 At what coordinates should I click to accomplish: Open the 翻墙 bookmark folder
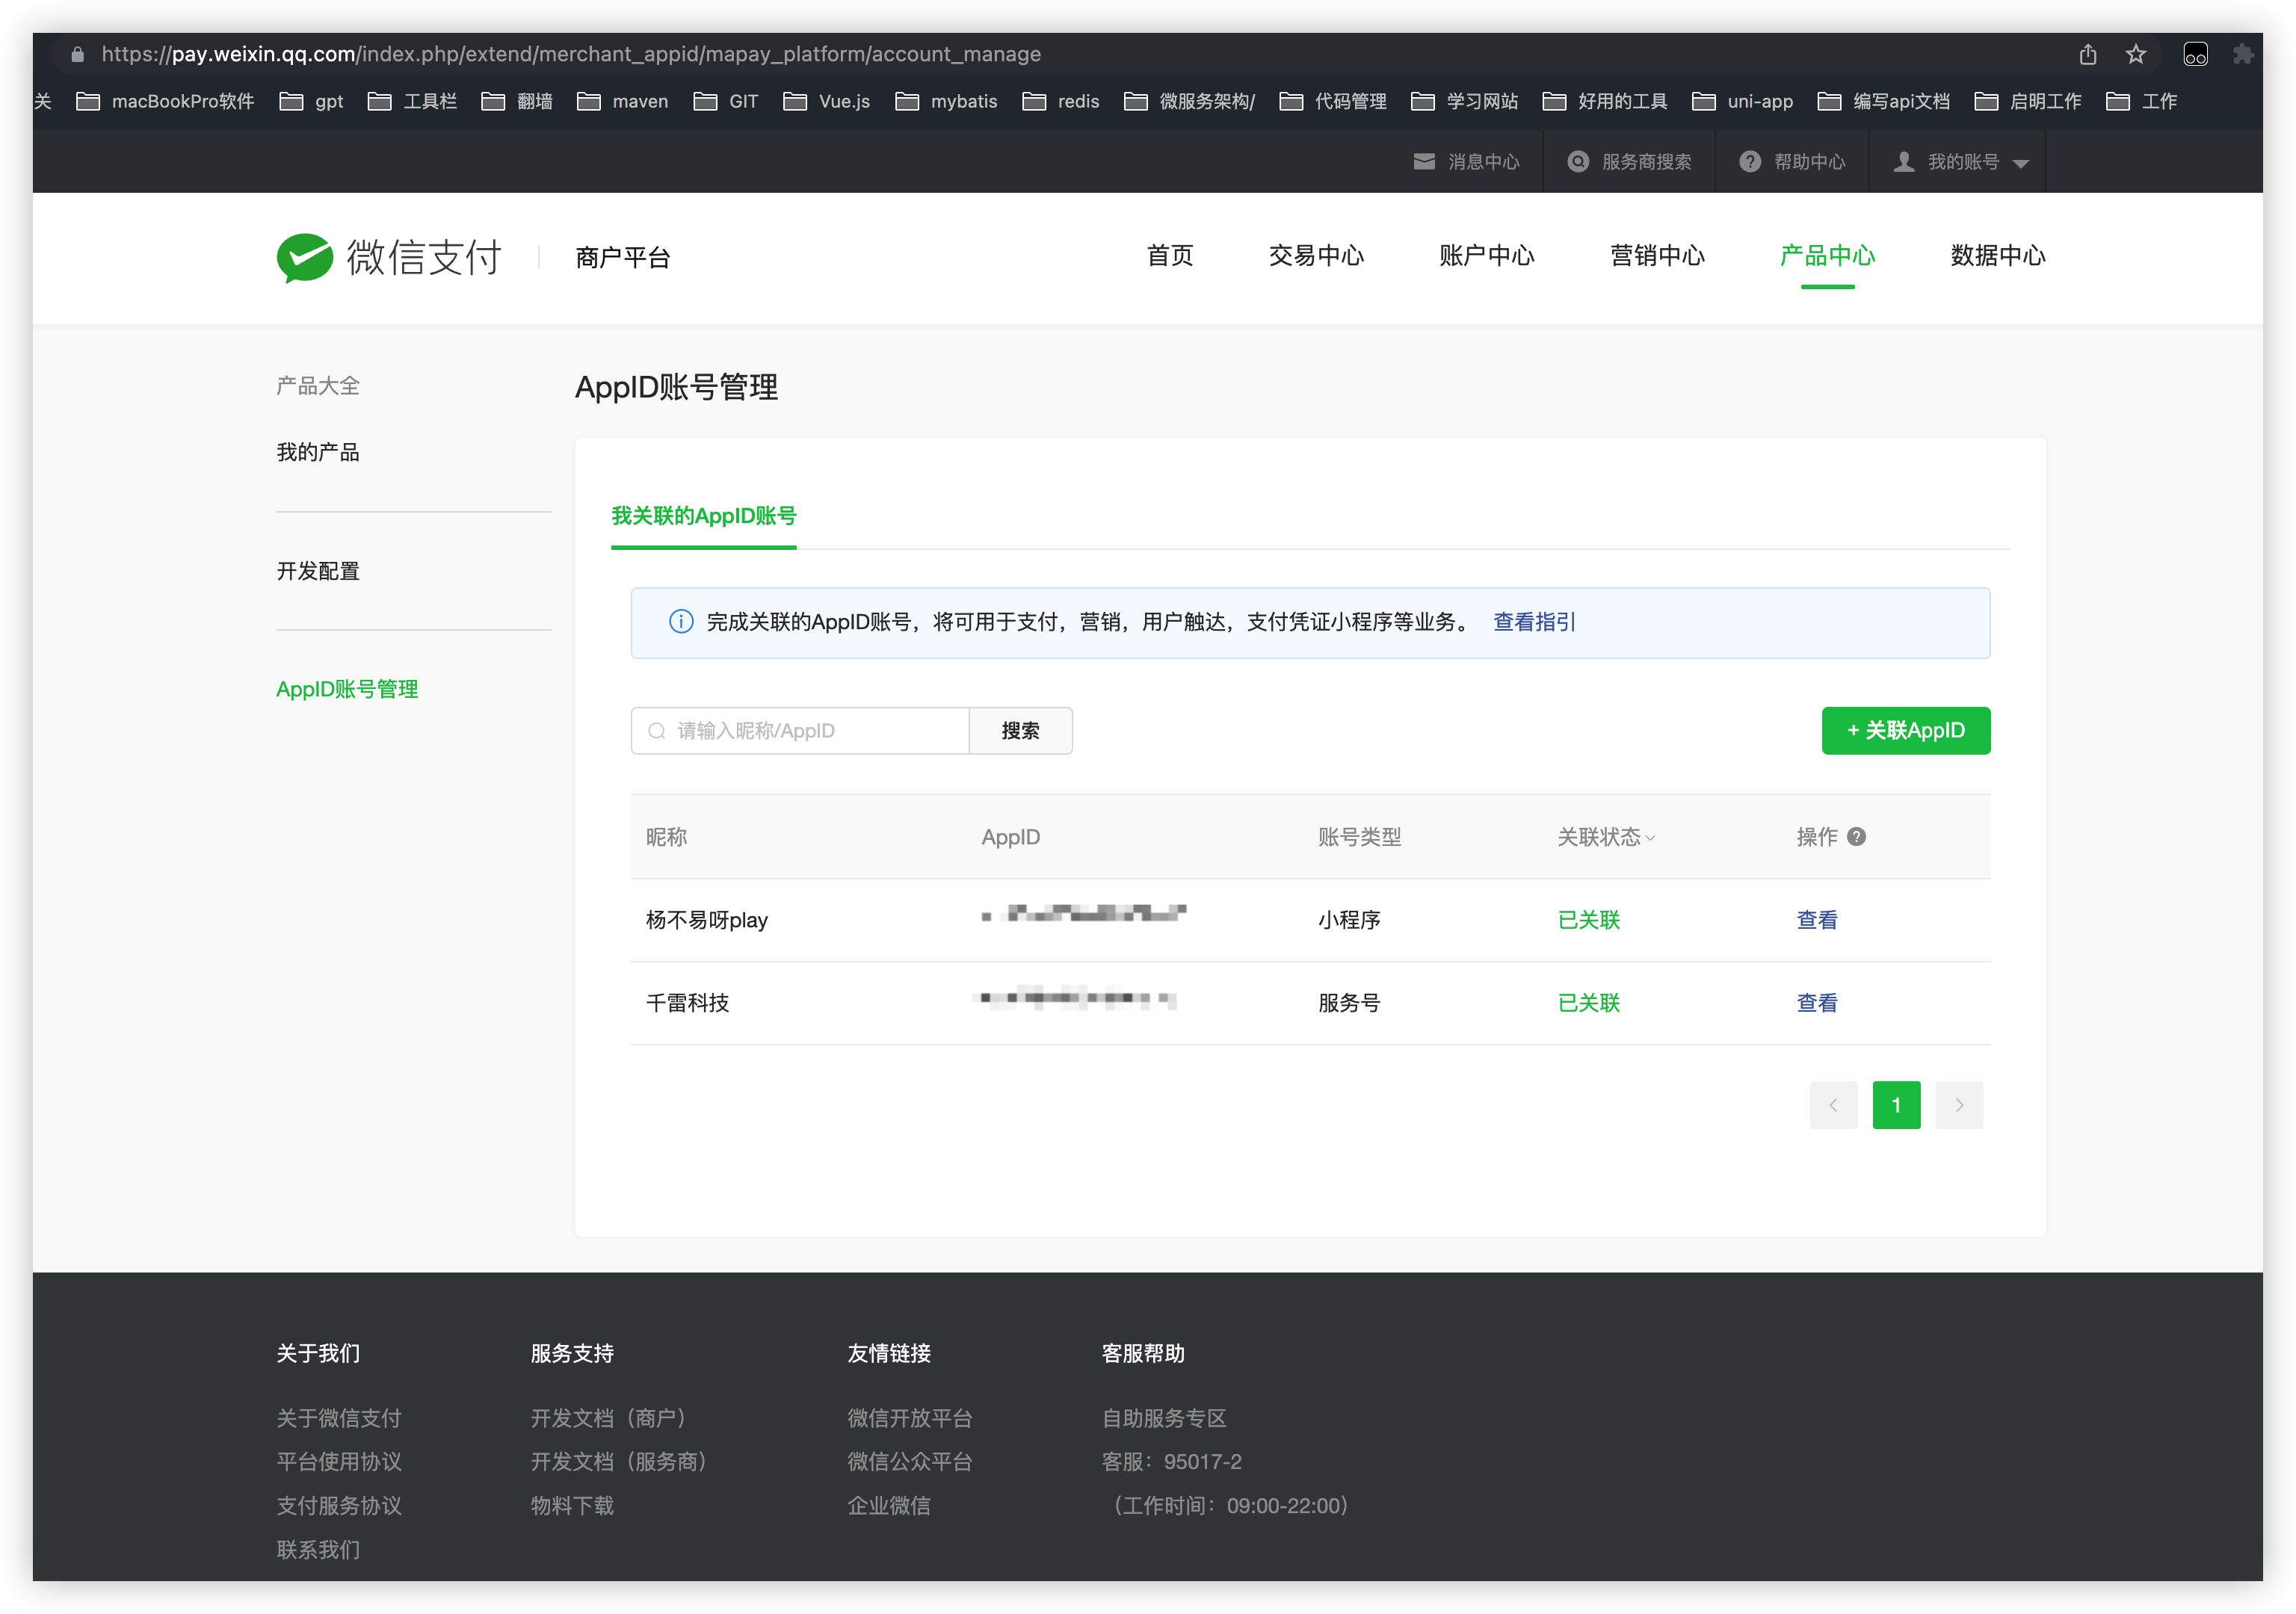[x=517, y=101]
